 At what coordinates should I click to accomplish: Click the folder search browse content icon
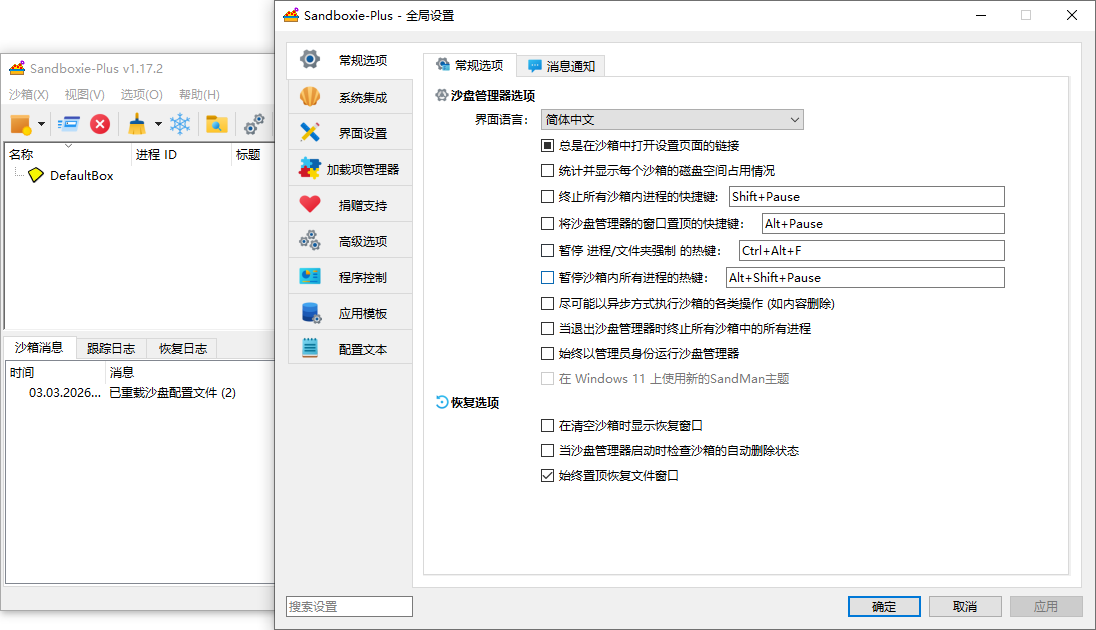[216, 124]
